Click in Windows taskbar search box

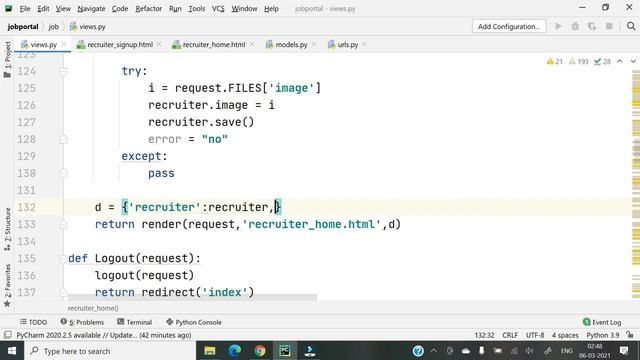110,351
